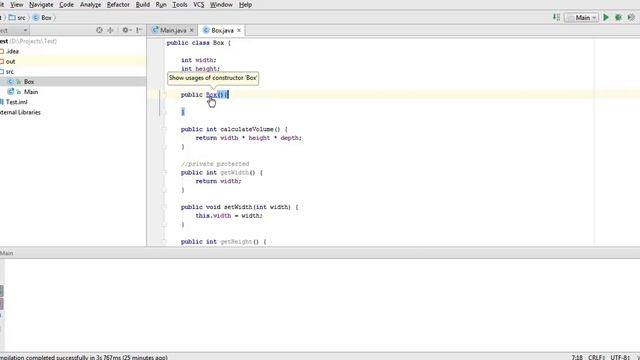Open the VCS menu
This screenshot has width=640, height=360.
click(198, 5)
